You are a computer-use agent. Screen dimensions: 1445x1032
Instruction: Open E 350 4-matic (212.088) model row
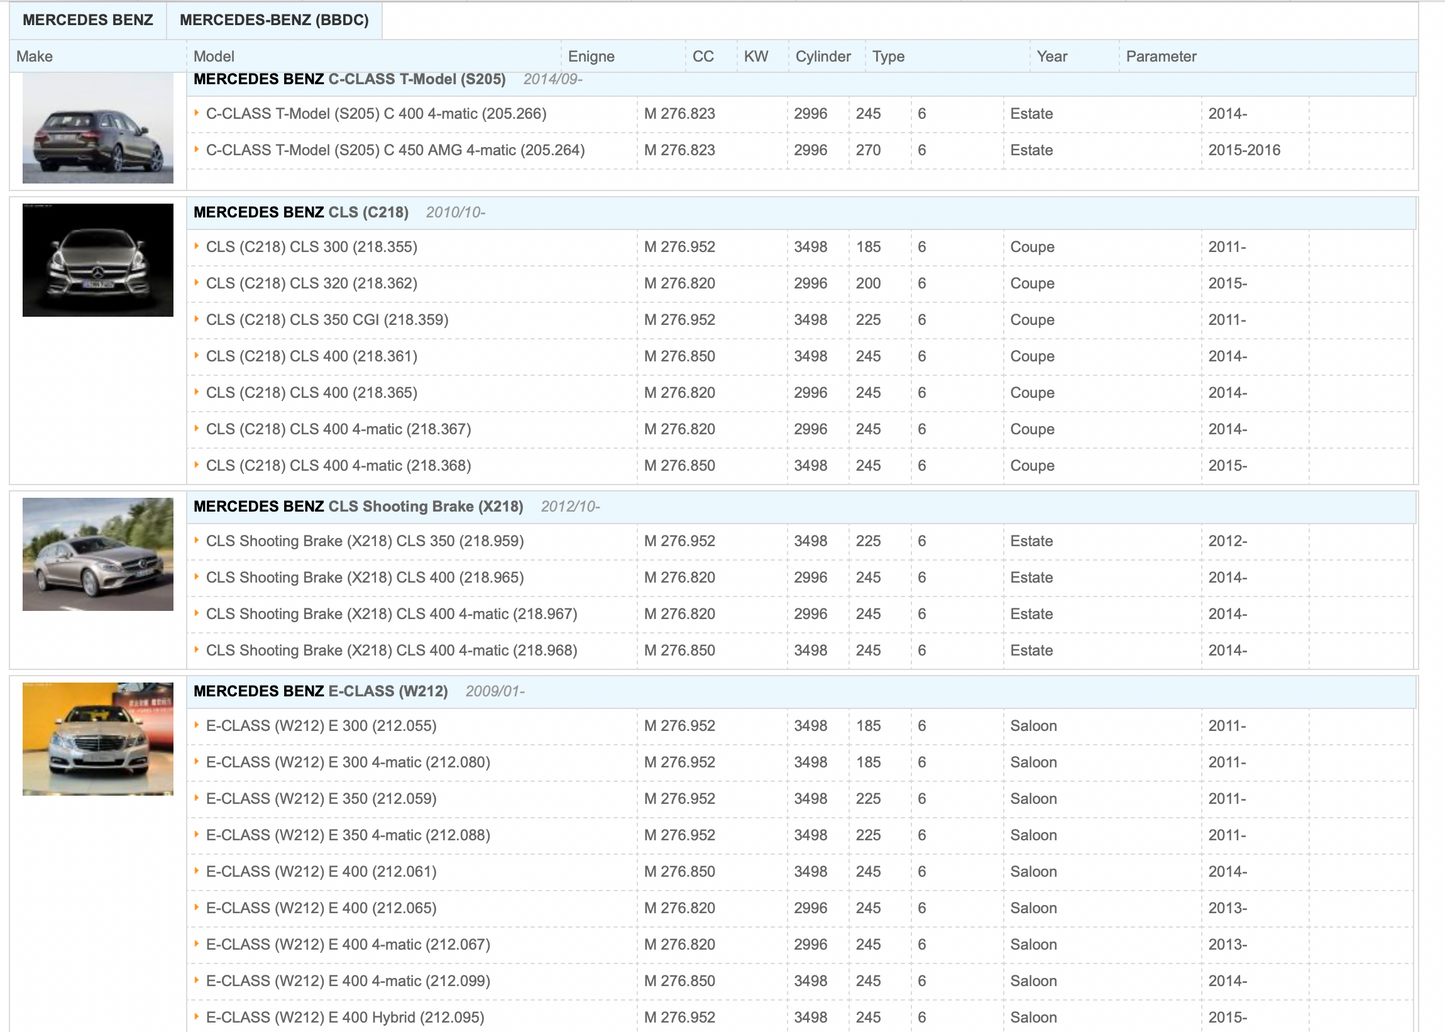click(x=348, y=836)
